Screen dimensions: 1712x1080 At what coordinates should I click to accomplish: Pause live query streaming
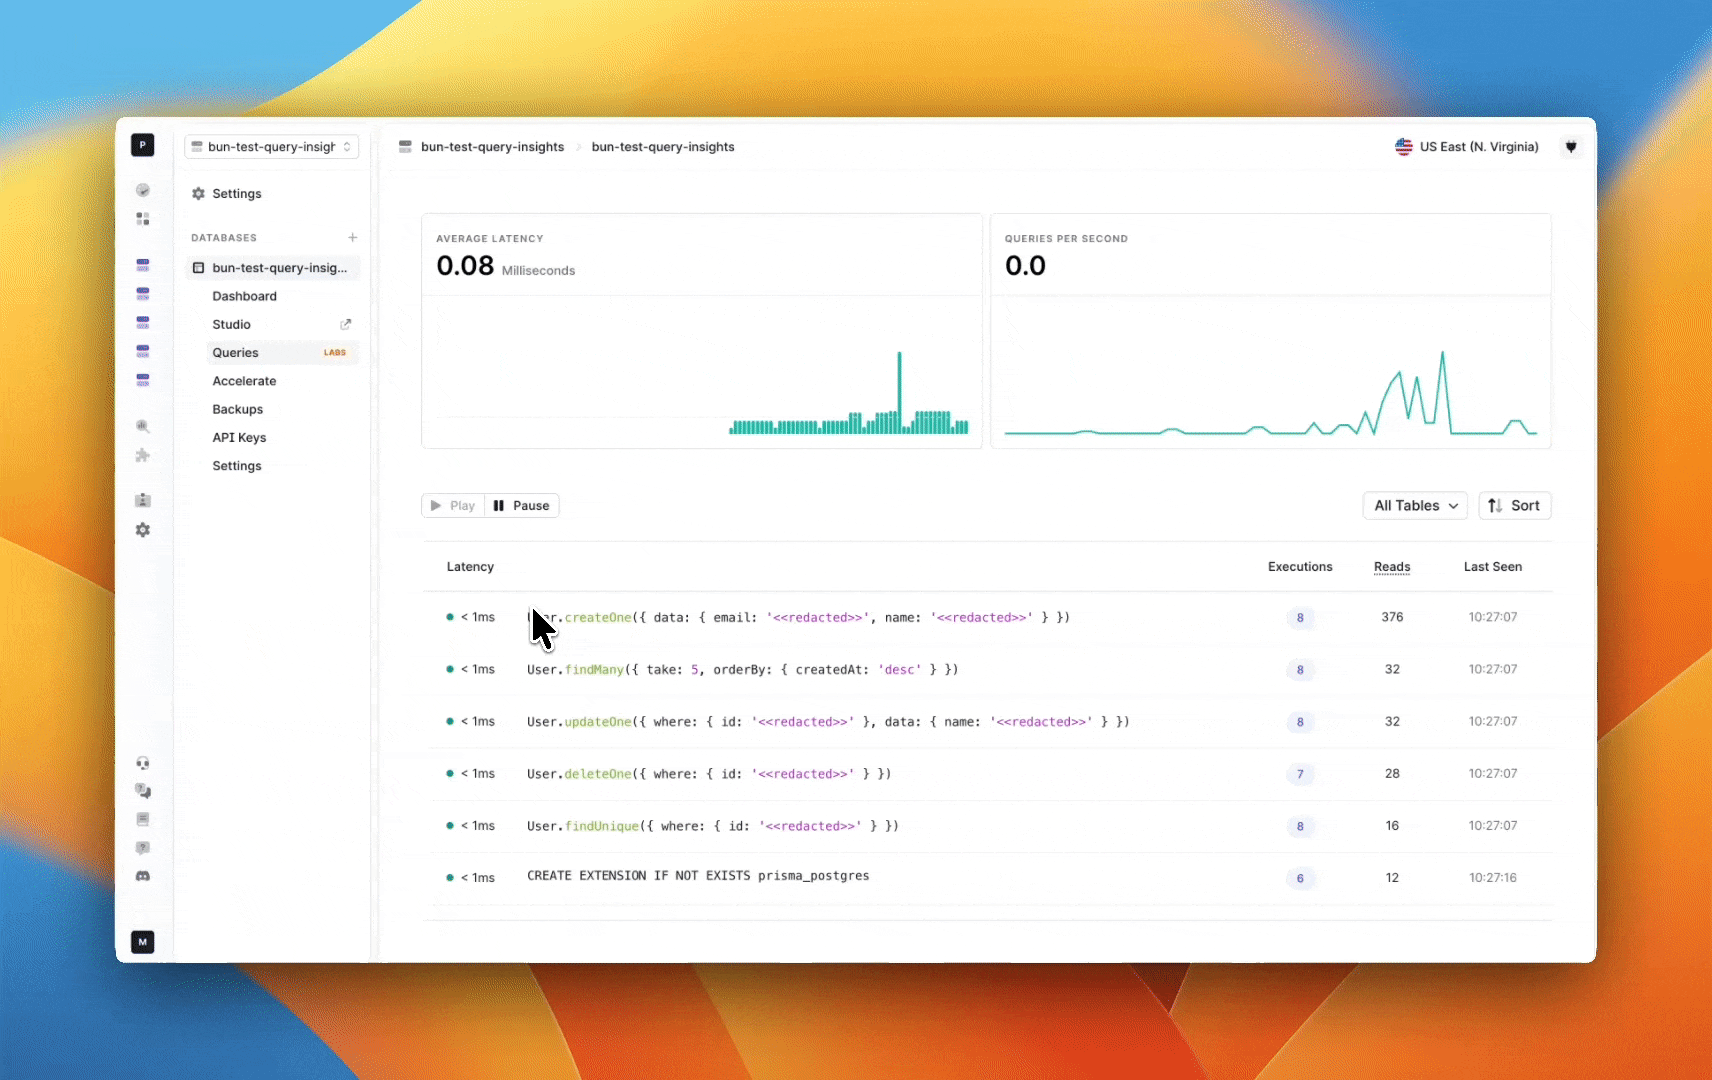click(x=520, y=505)
